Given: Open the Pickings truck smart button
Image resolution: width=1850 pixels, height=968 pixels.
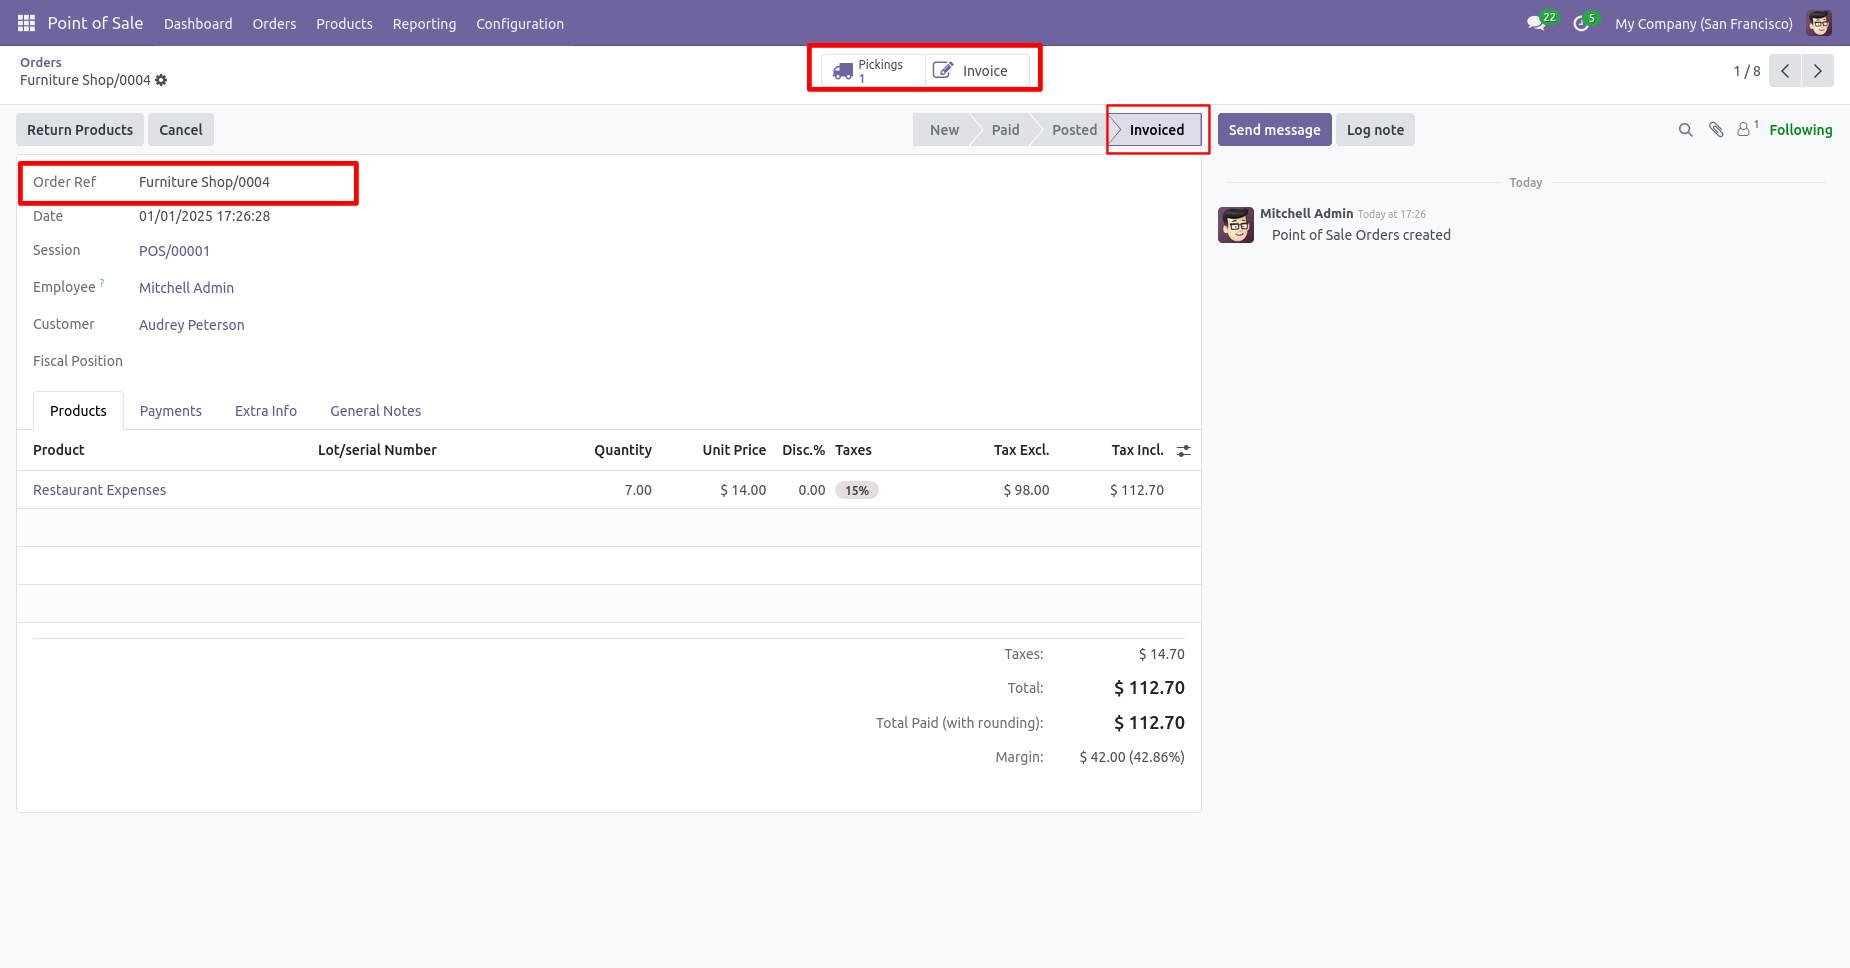Looking at the screenshot, I should (873, 71).
